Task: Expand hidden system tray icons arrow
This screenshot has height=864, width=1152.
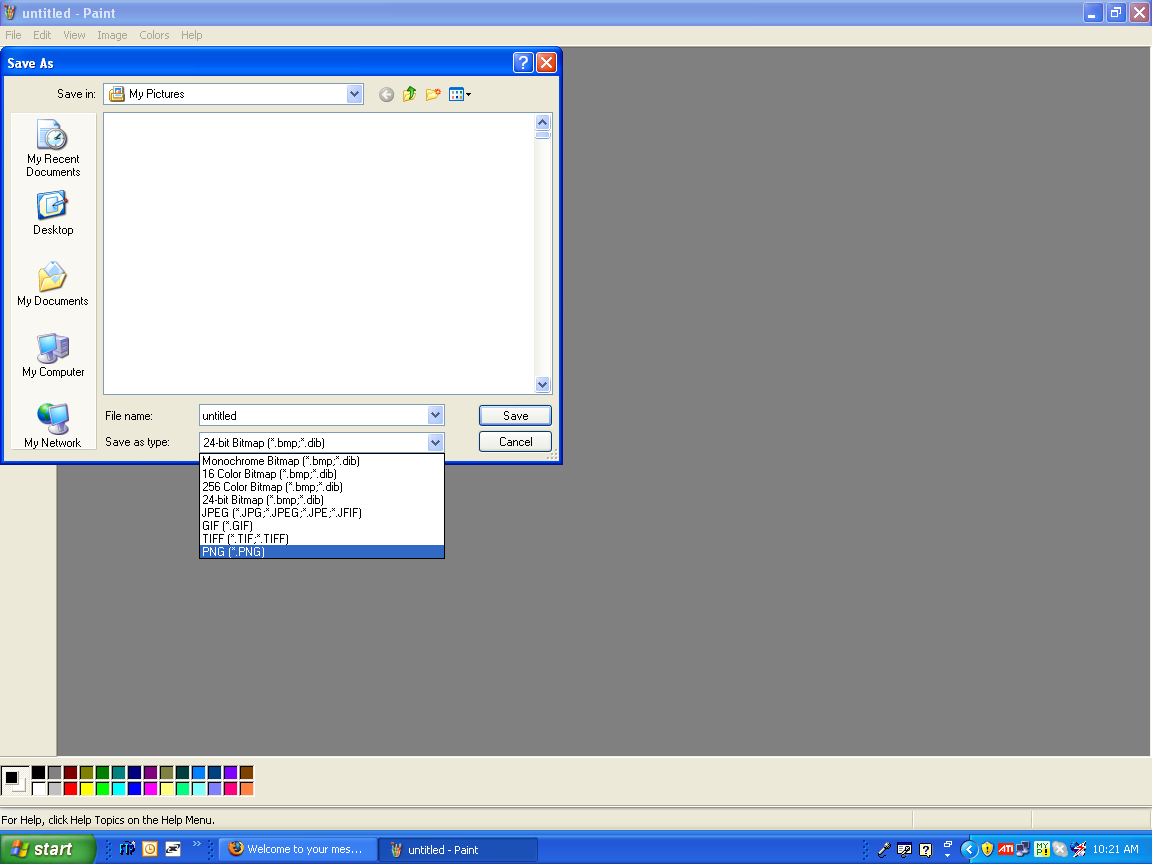Action: 969,849
